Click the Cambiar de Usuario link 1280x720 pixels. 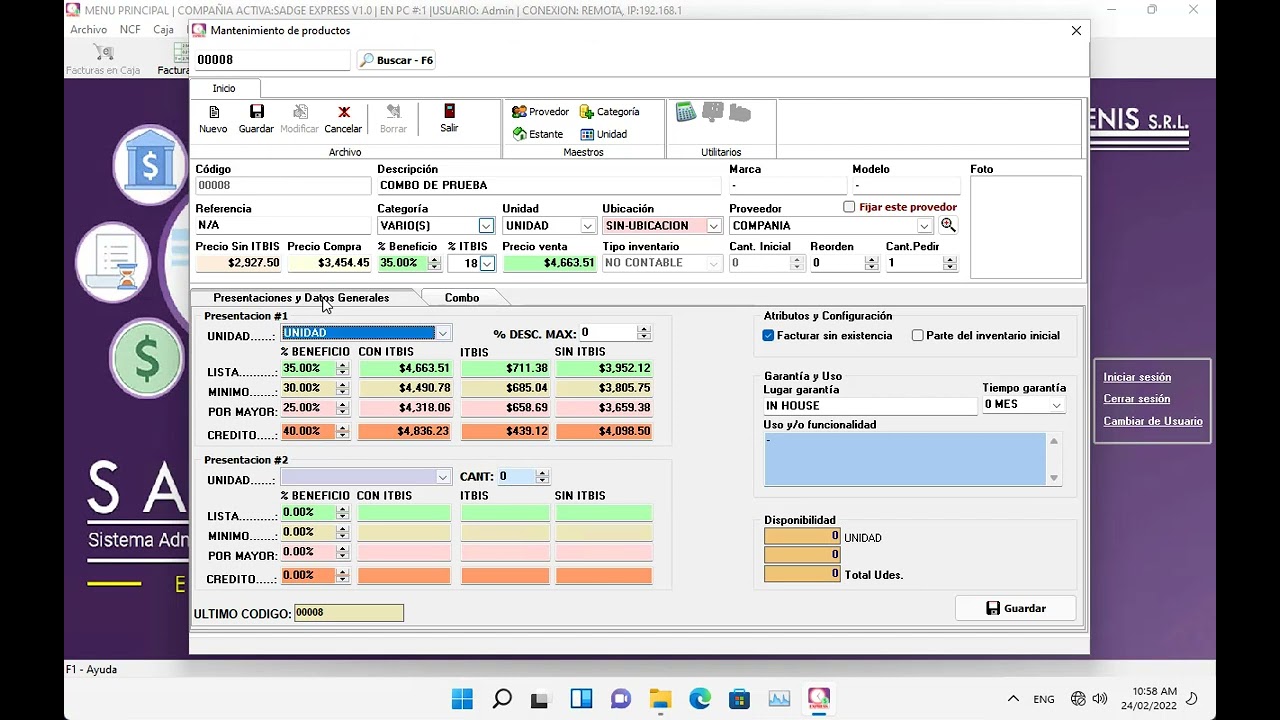tap(1153, 421)
